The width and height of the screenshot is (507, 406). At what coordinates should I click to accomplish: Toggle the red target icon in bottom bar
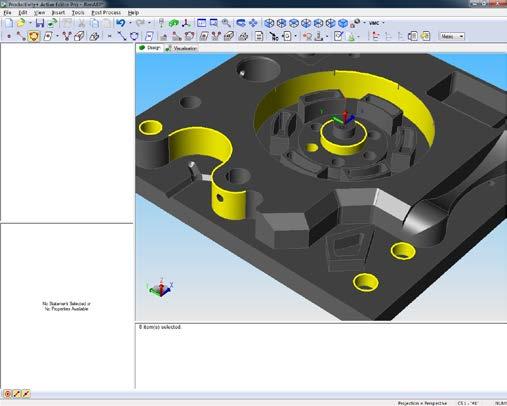pos(7,394)
